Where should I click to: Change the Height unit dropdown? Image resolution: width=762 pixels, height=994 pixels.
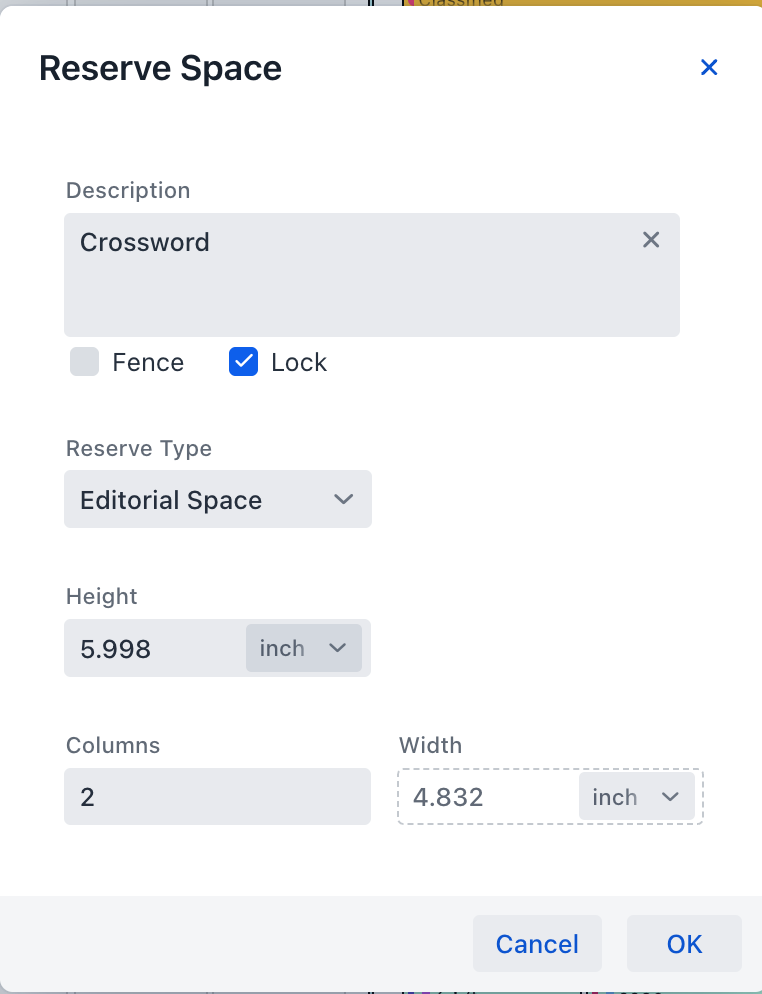(x=303, y=648)
